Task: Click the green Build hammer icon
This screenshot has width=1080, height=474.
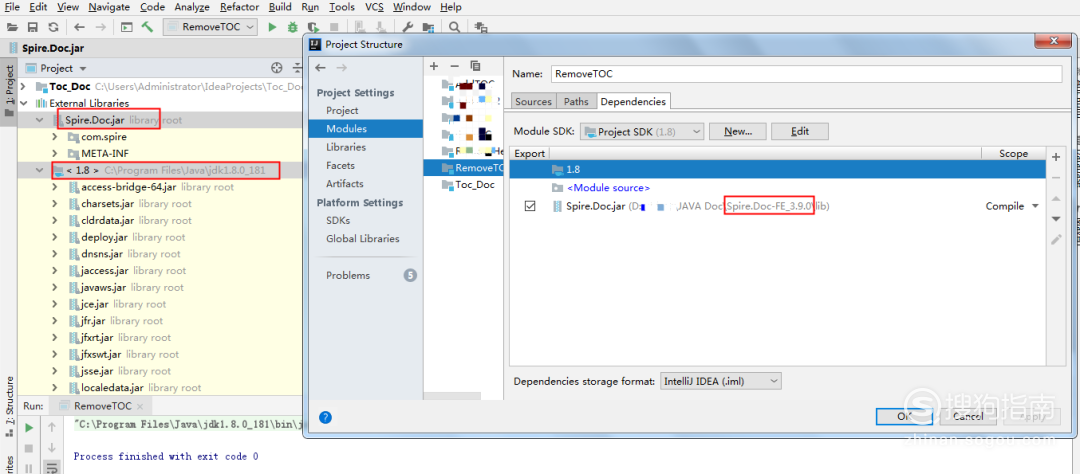Action: tap(147, 27)
